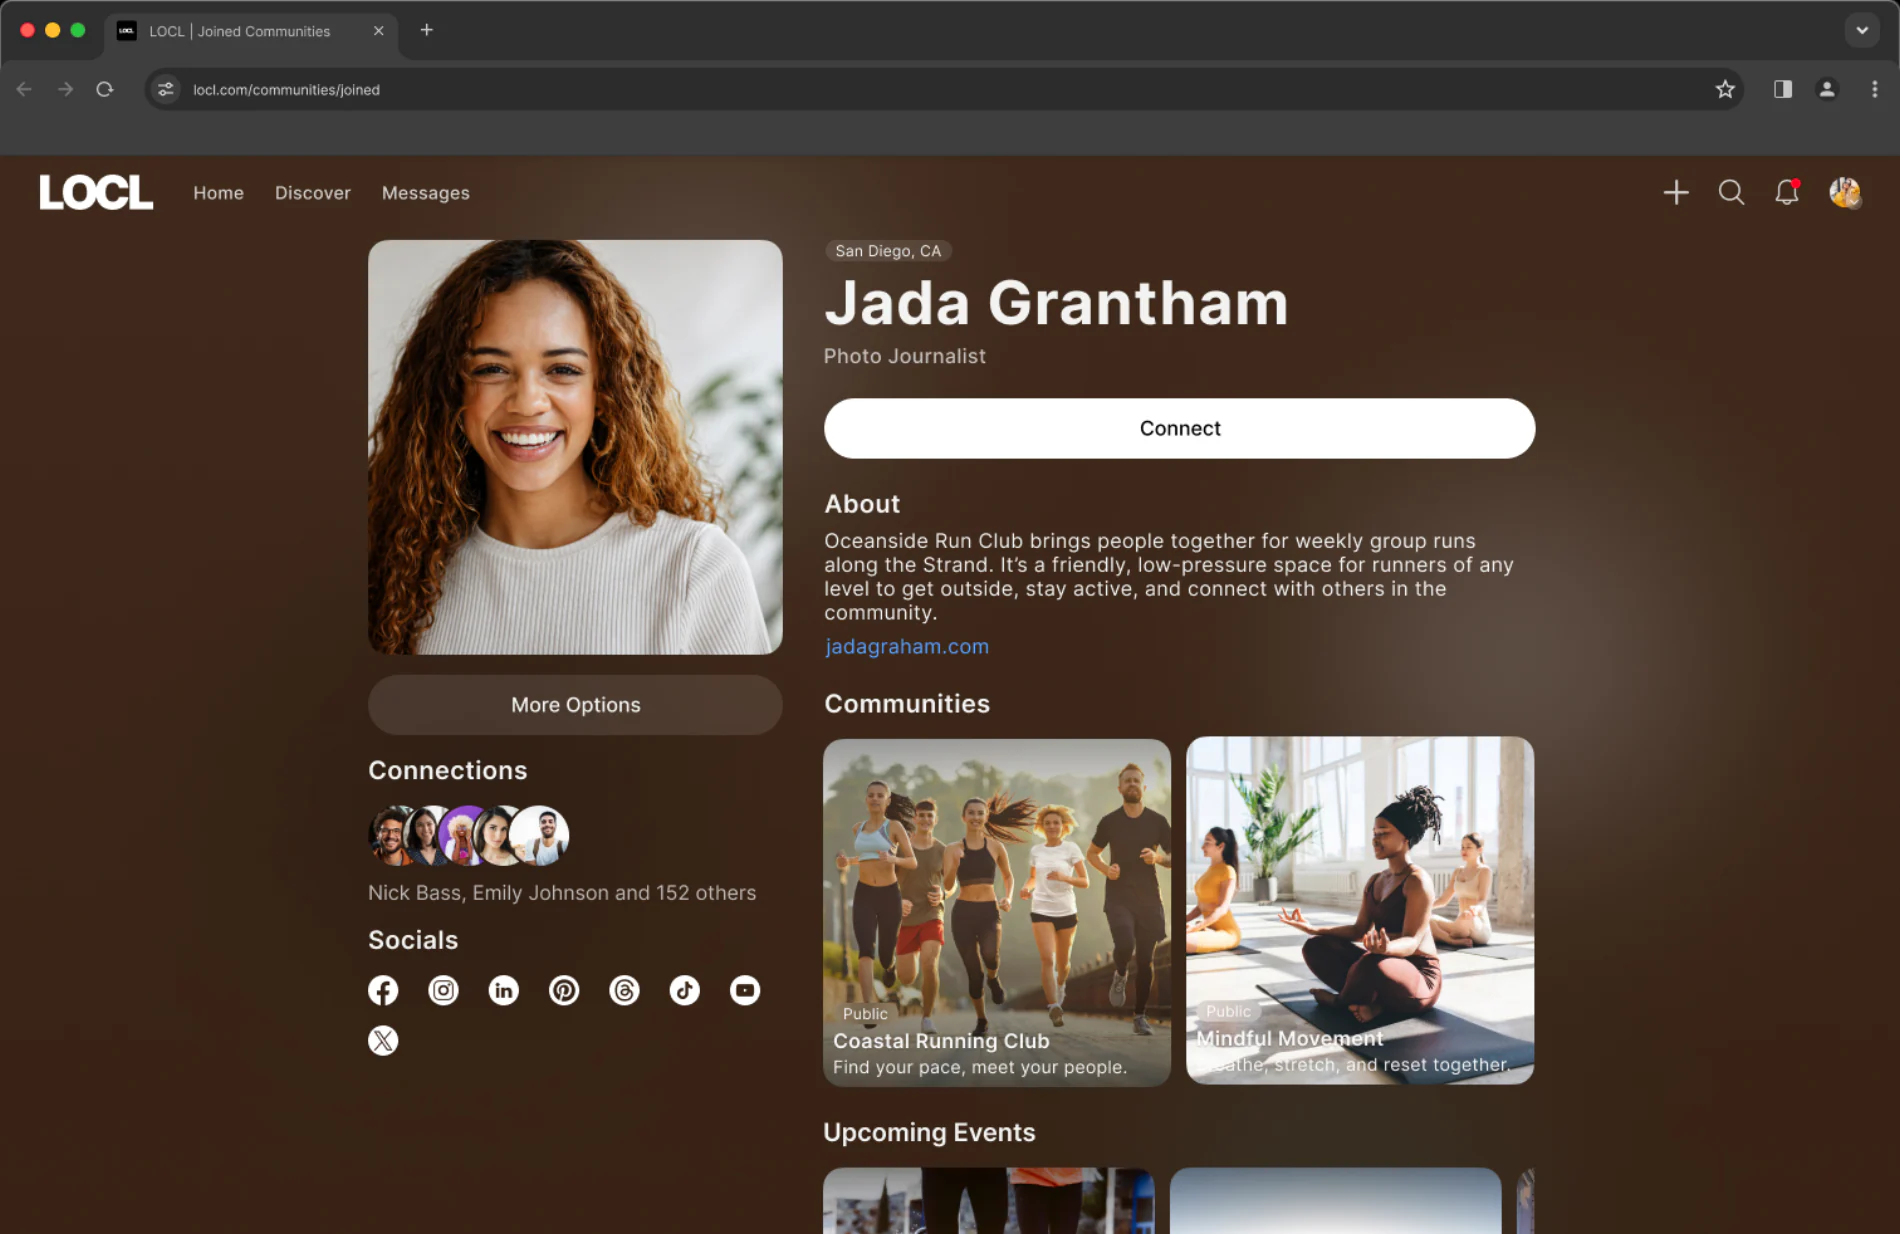1900x1234 pixels.
Task: Open the search magnifier icon
Action: [x=1731, y=192]
